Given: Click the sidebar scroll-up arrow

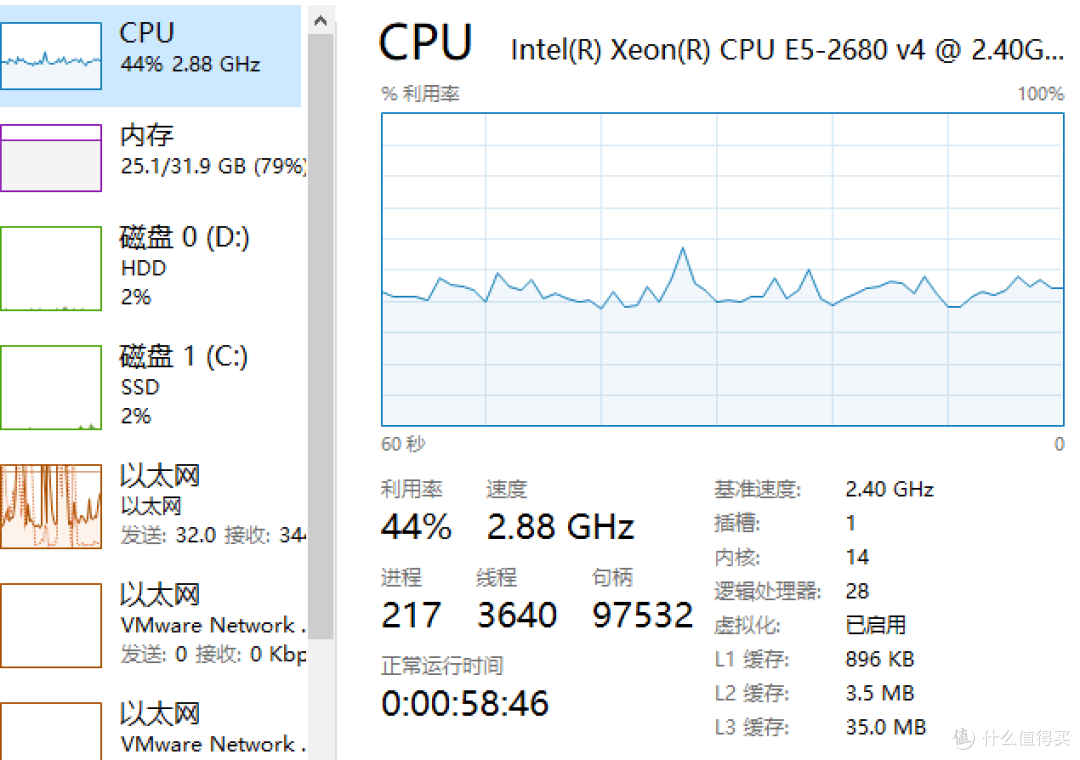Looking at the screenshot, I should pyautogui.click(x=320, y=21).
